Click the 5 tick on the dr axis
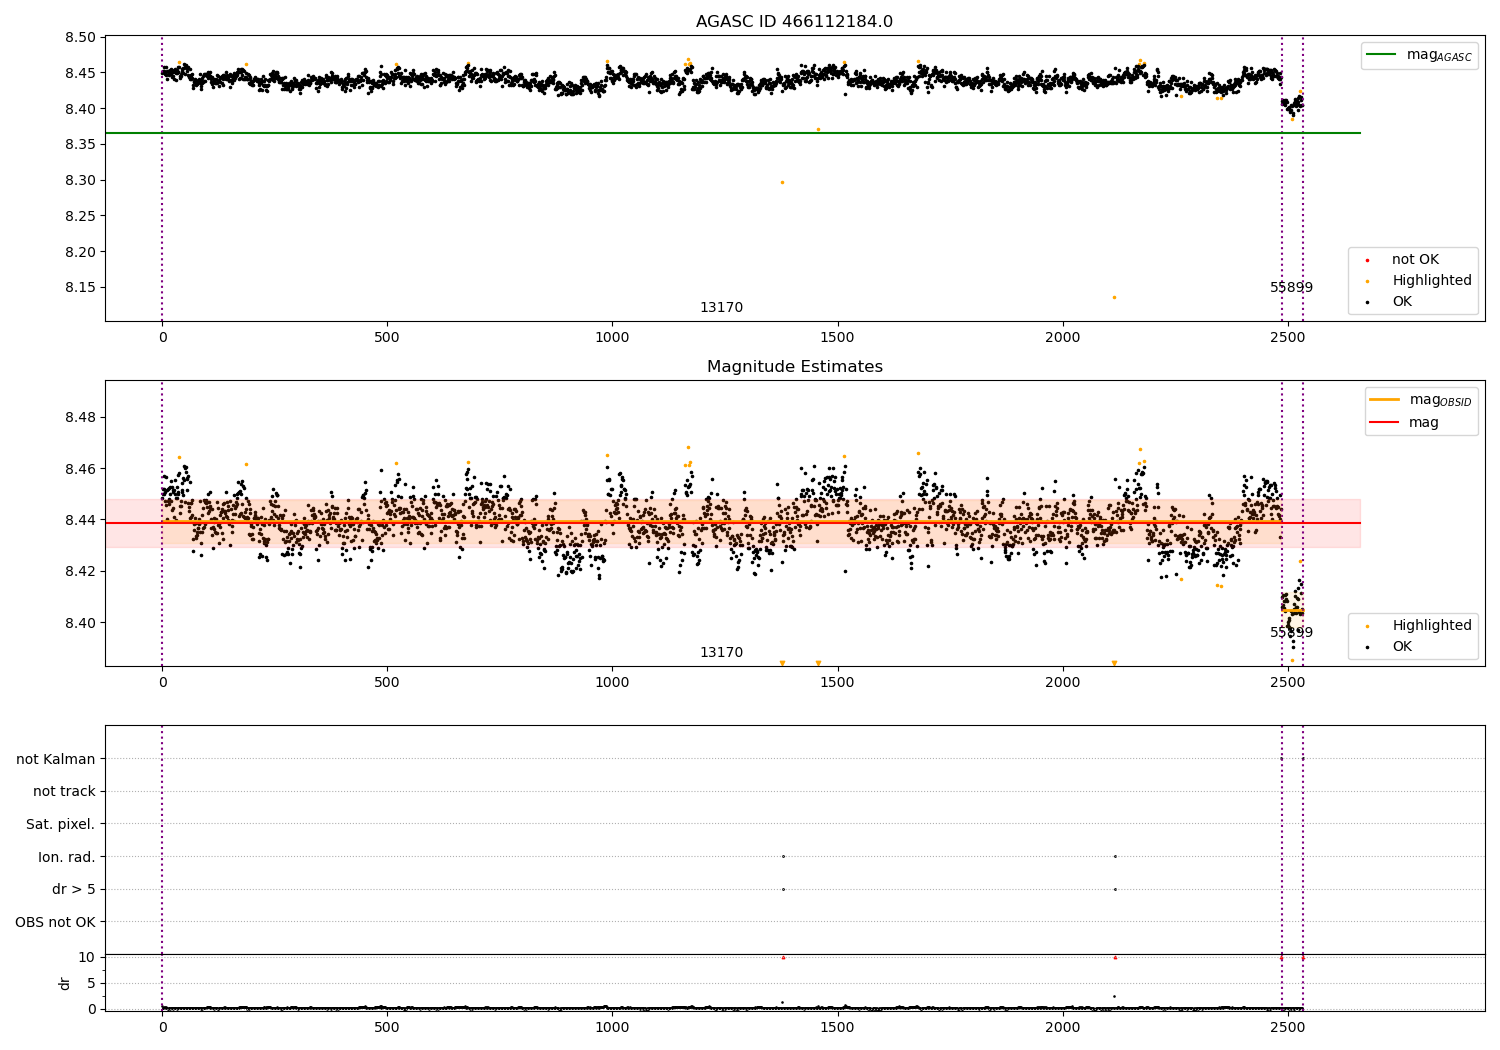 [92, 984]
